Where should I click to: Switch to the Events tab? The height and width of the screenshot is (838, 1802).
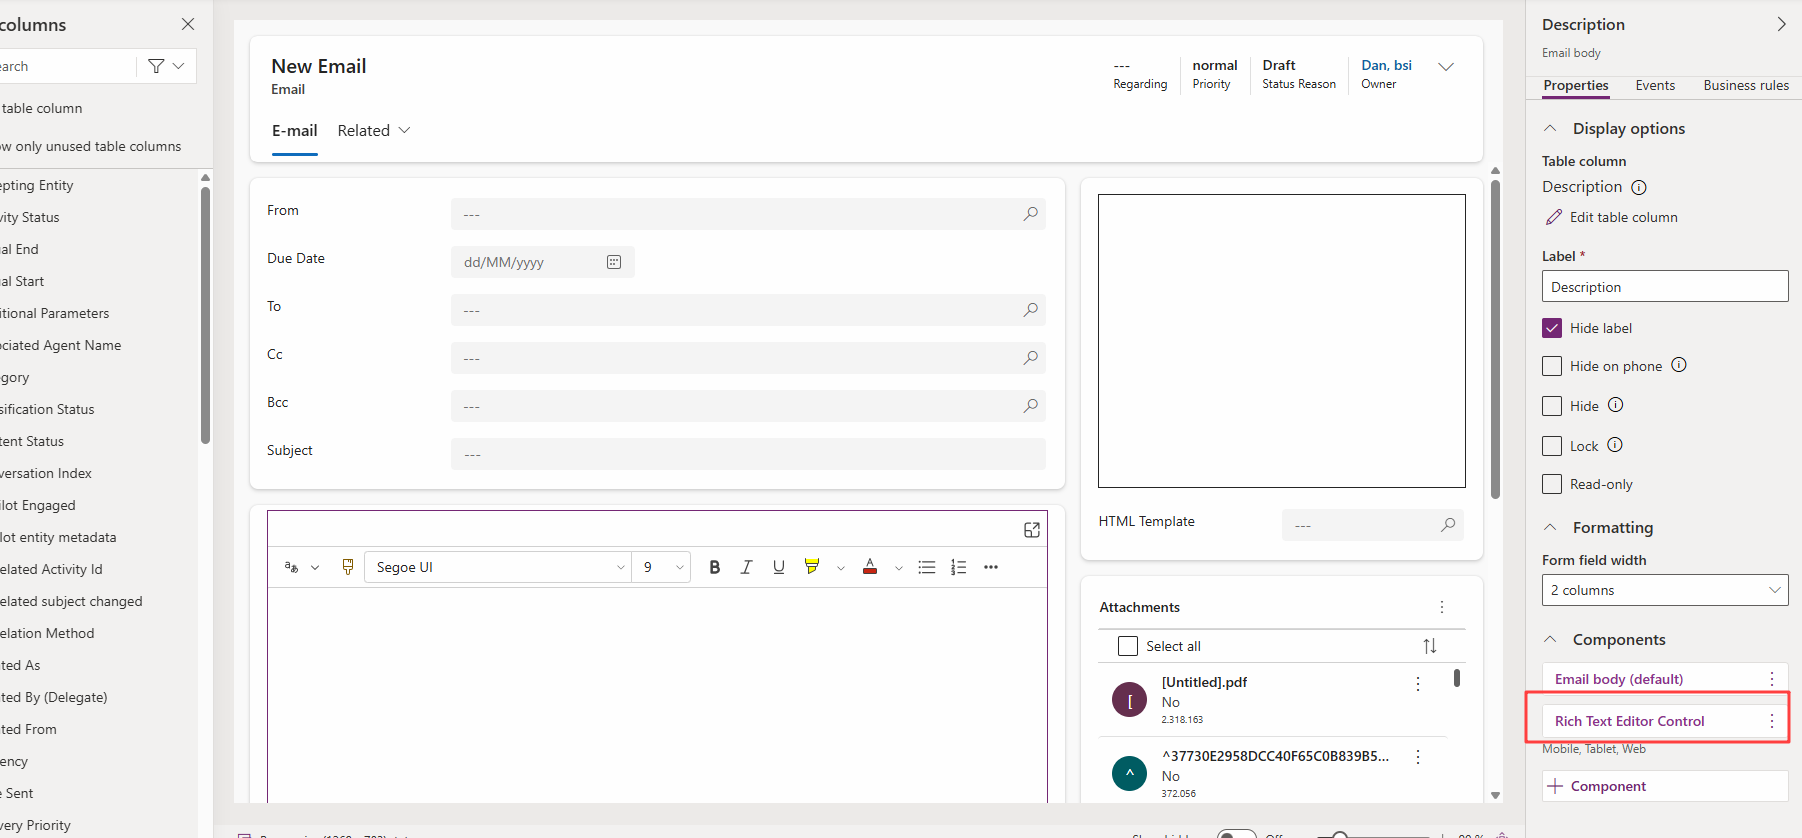pyautogui.click(x=1655, y=85)
